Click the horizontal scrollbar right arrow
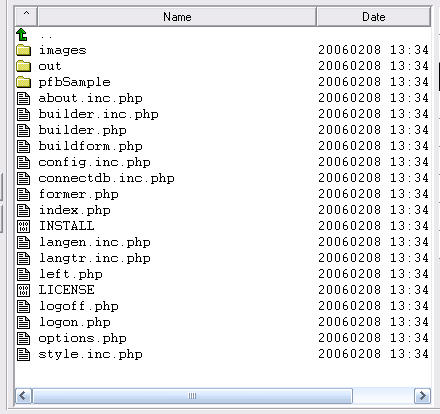This screenshot has height=414, width=440. click(x=422, y=396)
